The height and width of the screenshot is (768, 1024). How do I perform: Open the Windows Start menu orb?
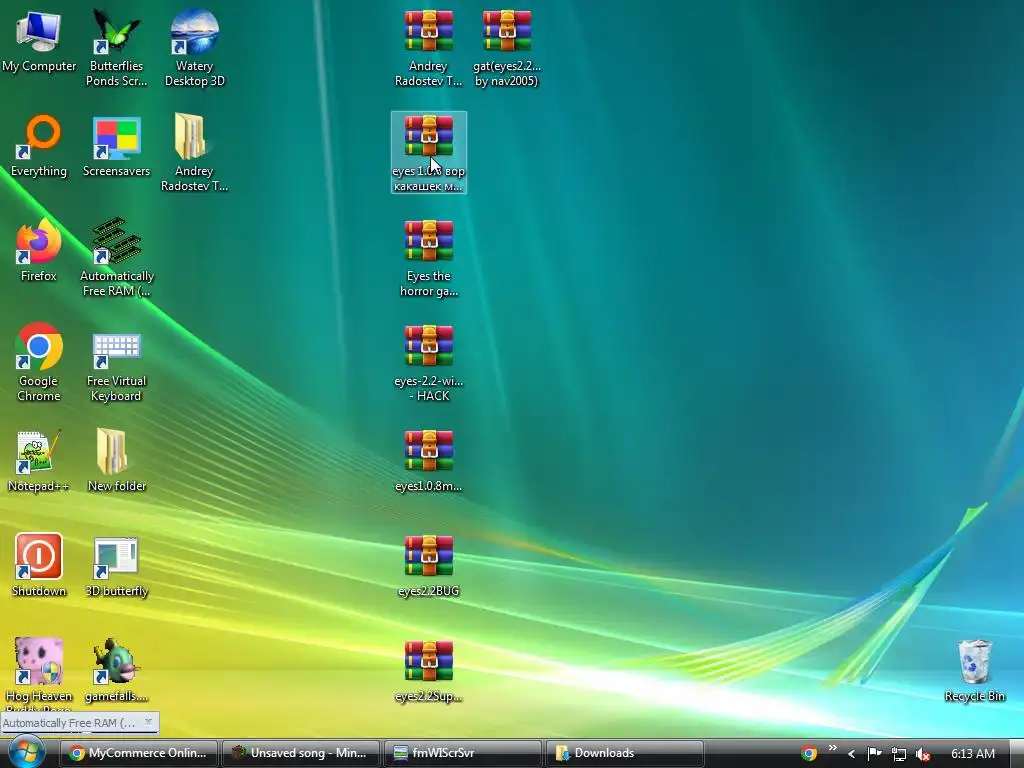(x=26, y=751)
